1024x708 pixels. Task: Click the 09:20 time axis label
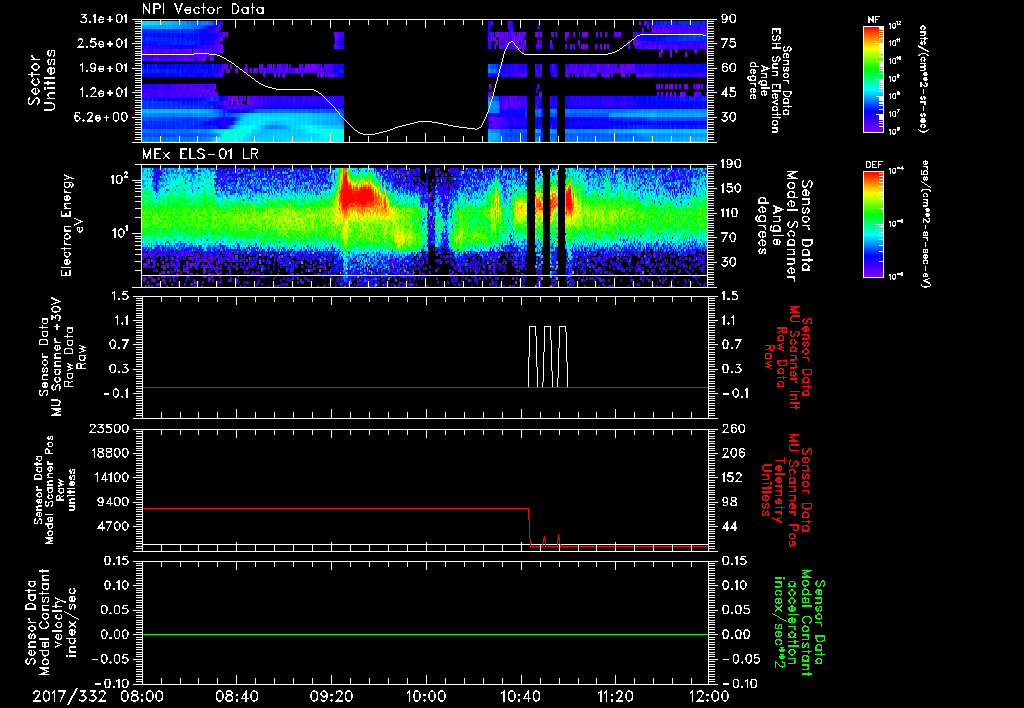coord(331,696)
